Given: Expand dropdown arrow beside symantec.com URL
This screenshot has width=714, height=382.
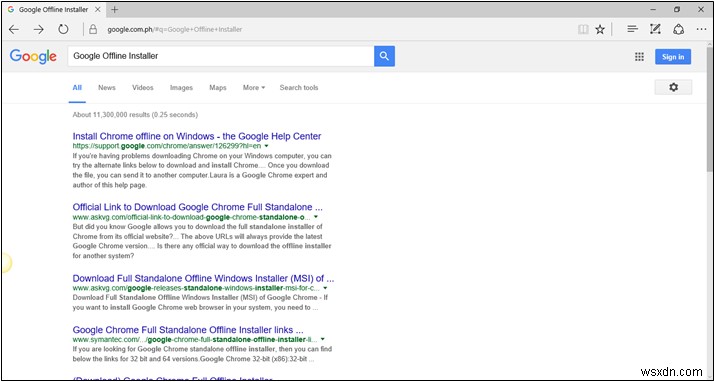Looking at the screenshot, I should [322, 339].
